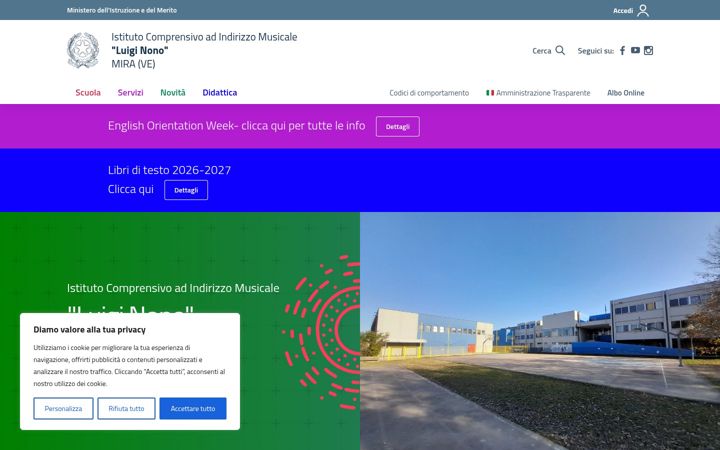Click Accettare tutto cookie button

193,408
